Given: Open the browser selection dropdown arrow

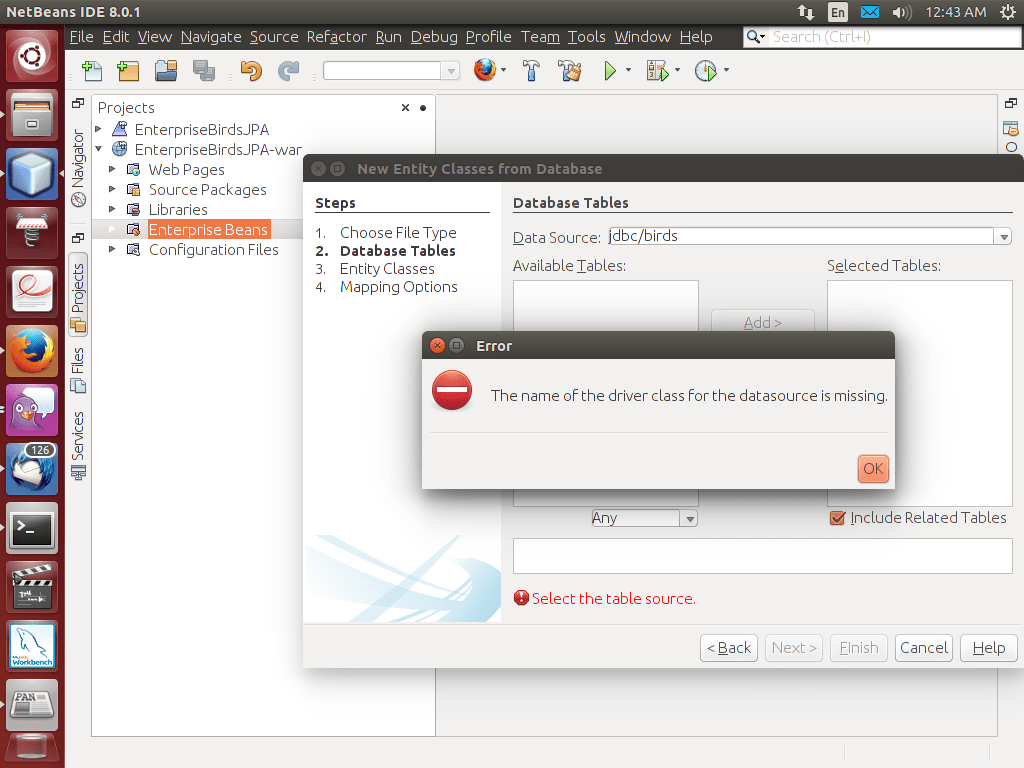Looking at the screenshot, I should [504, 70].
